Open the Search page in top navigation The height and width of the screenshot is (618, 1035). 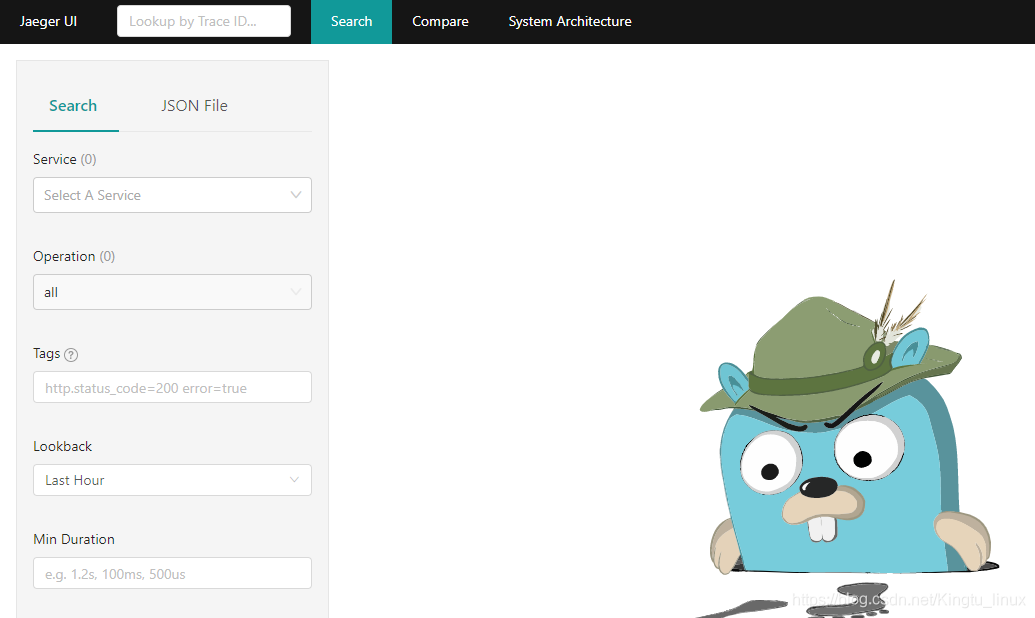[351, 22]
